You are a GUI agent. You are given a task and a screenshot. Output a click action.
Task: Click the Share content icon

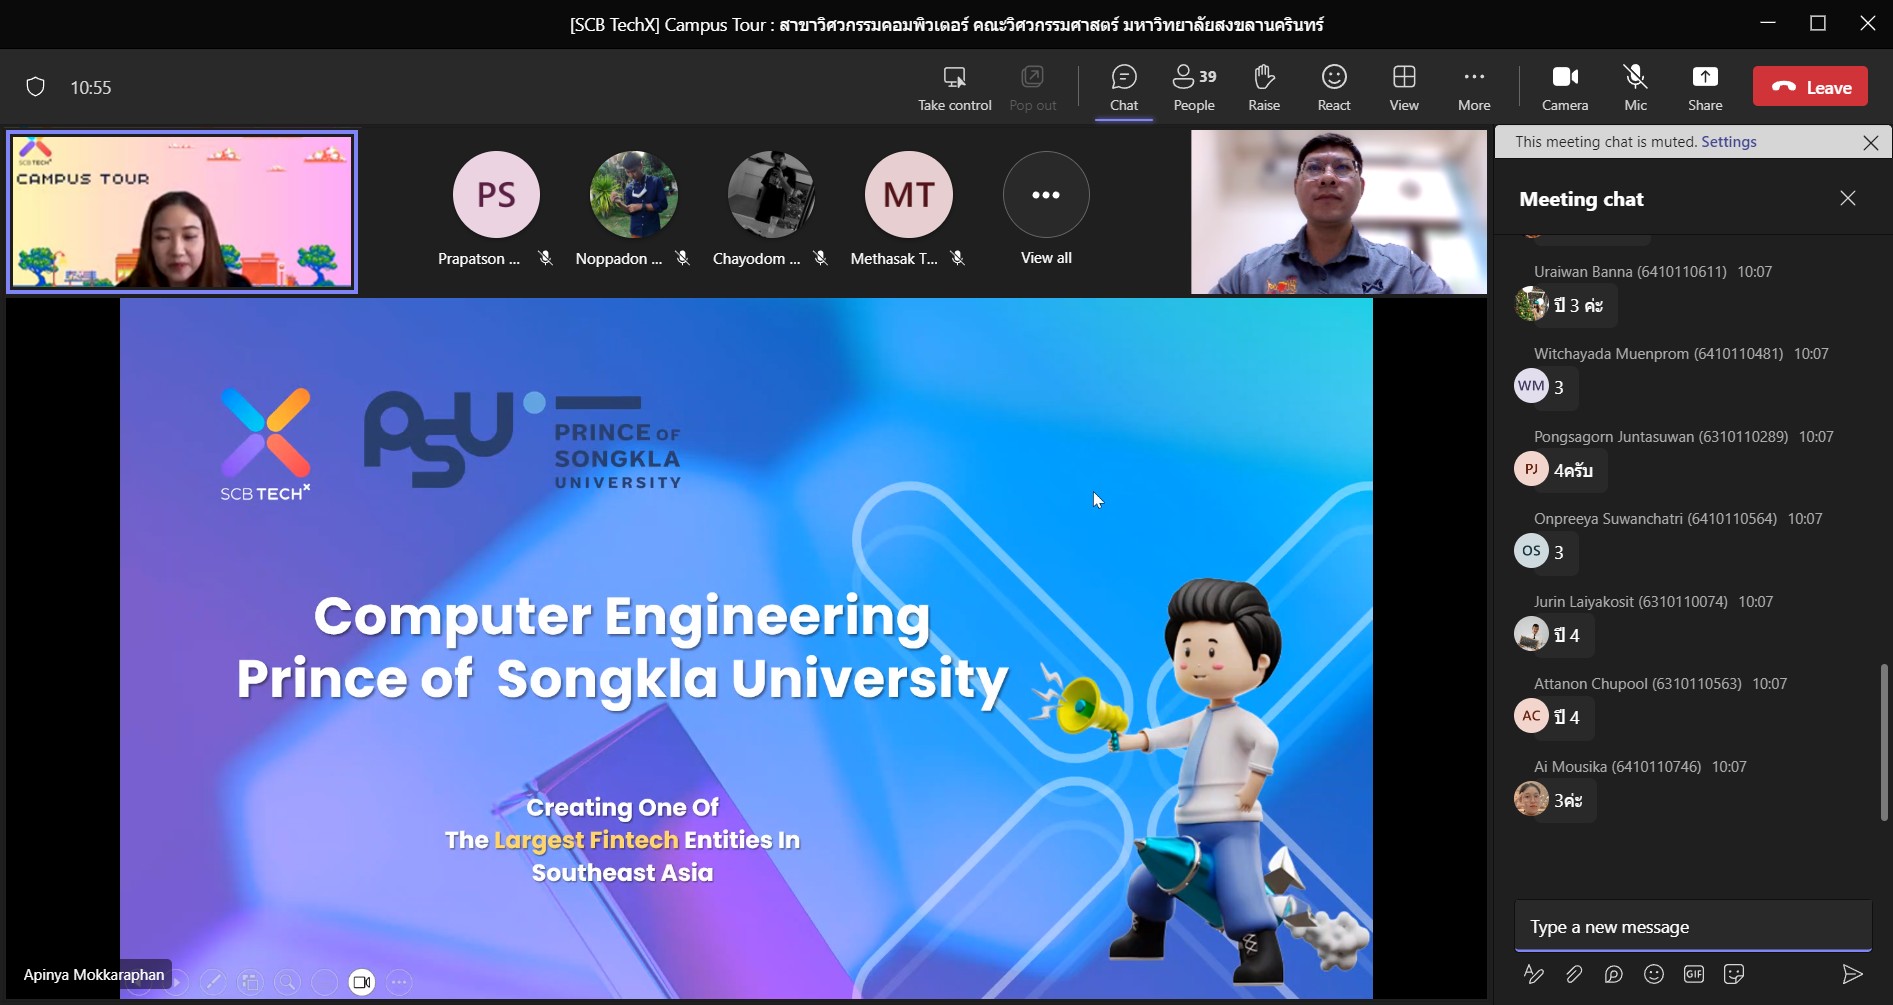1704,88
